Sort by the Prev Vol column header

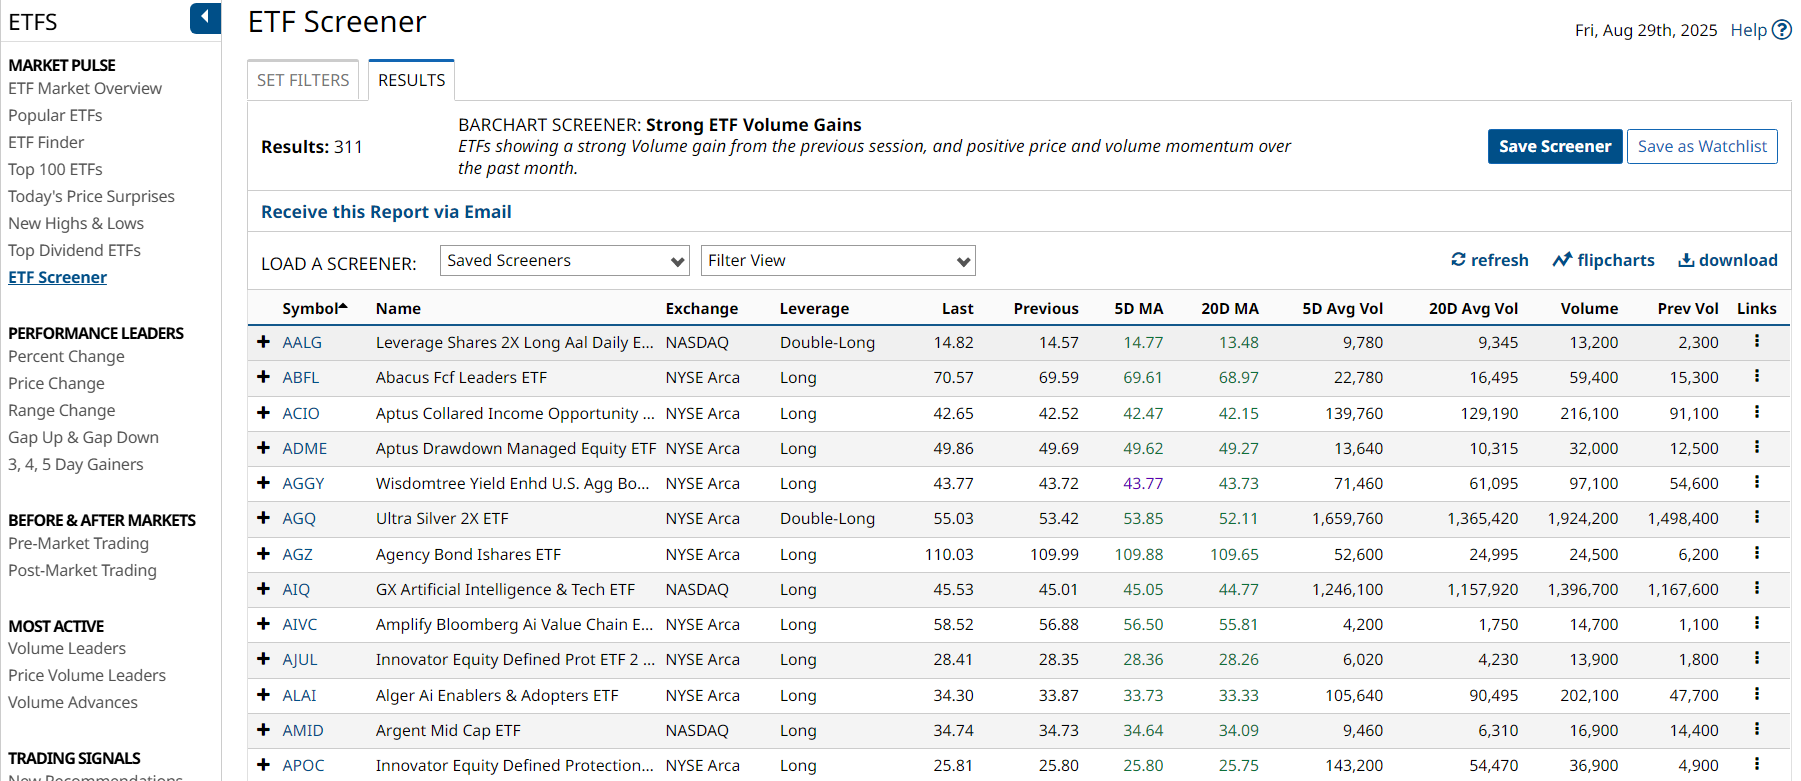(1688, 308)
